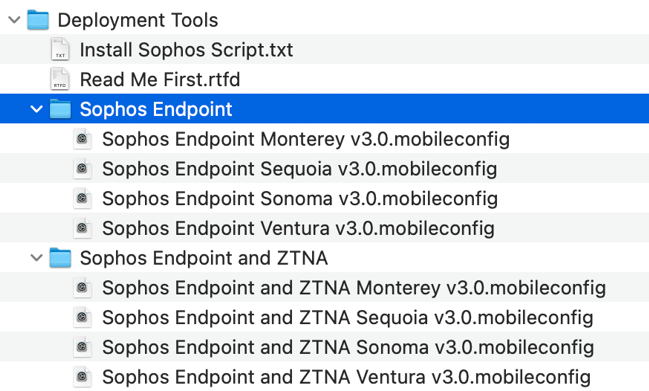Click the profile icon of Sophos Endpoint Monterey
649x391 pixels.
point(82,139)
